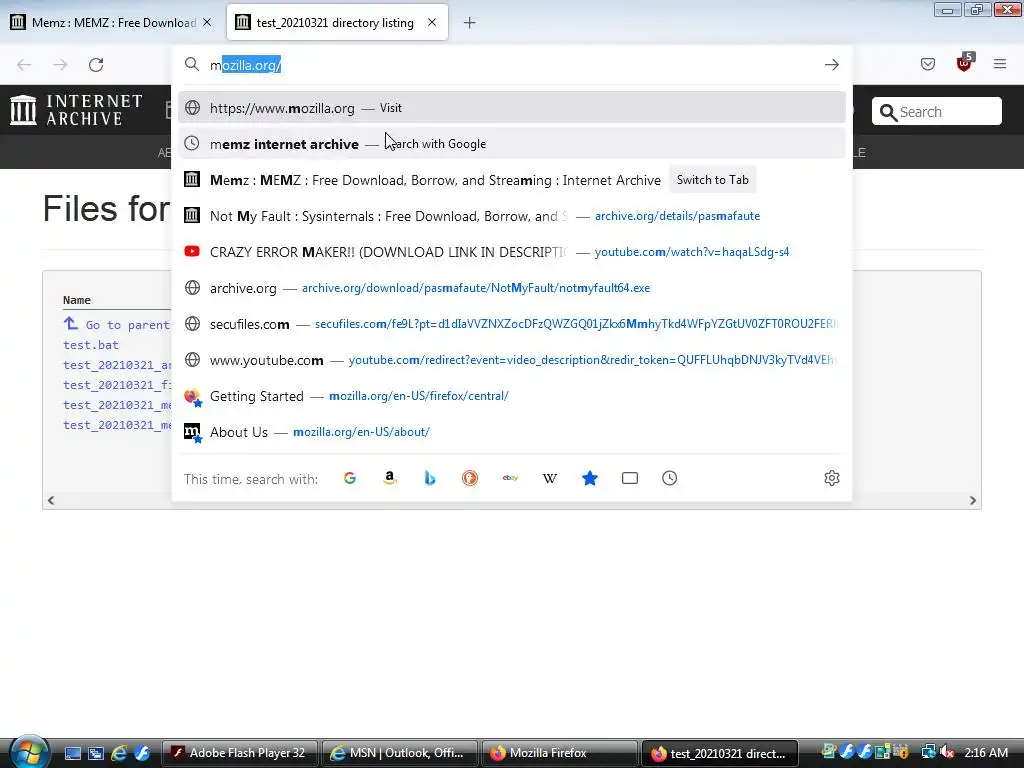Click the Switch to Tab button
Screen dimensions: 1024x768
[x=712, y=180]
